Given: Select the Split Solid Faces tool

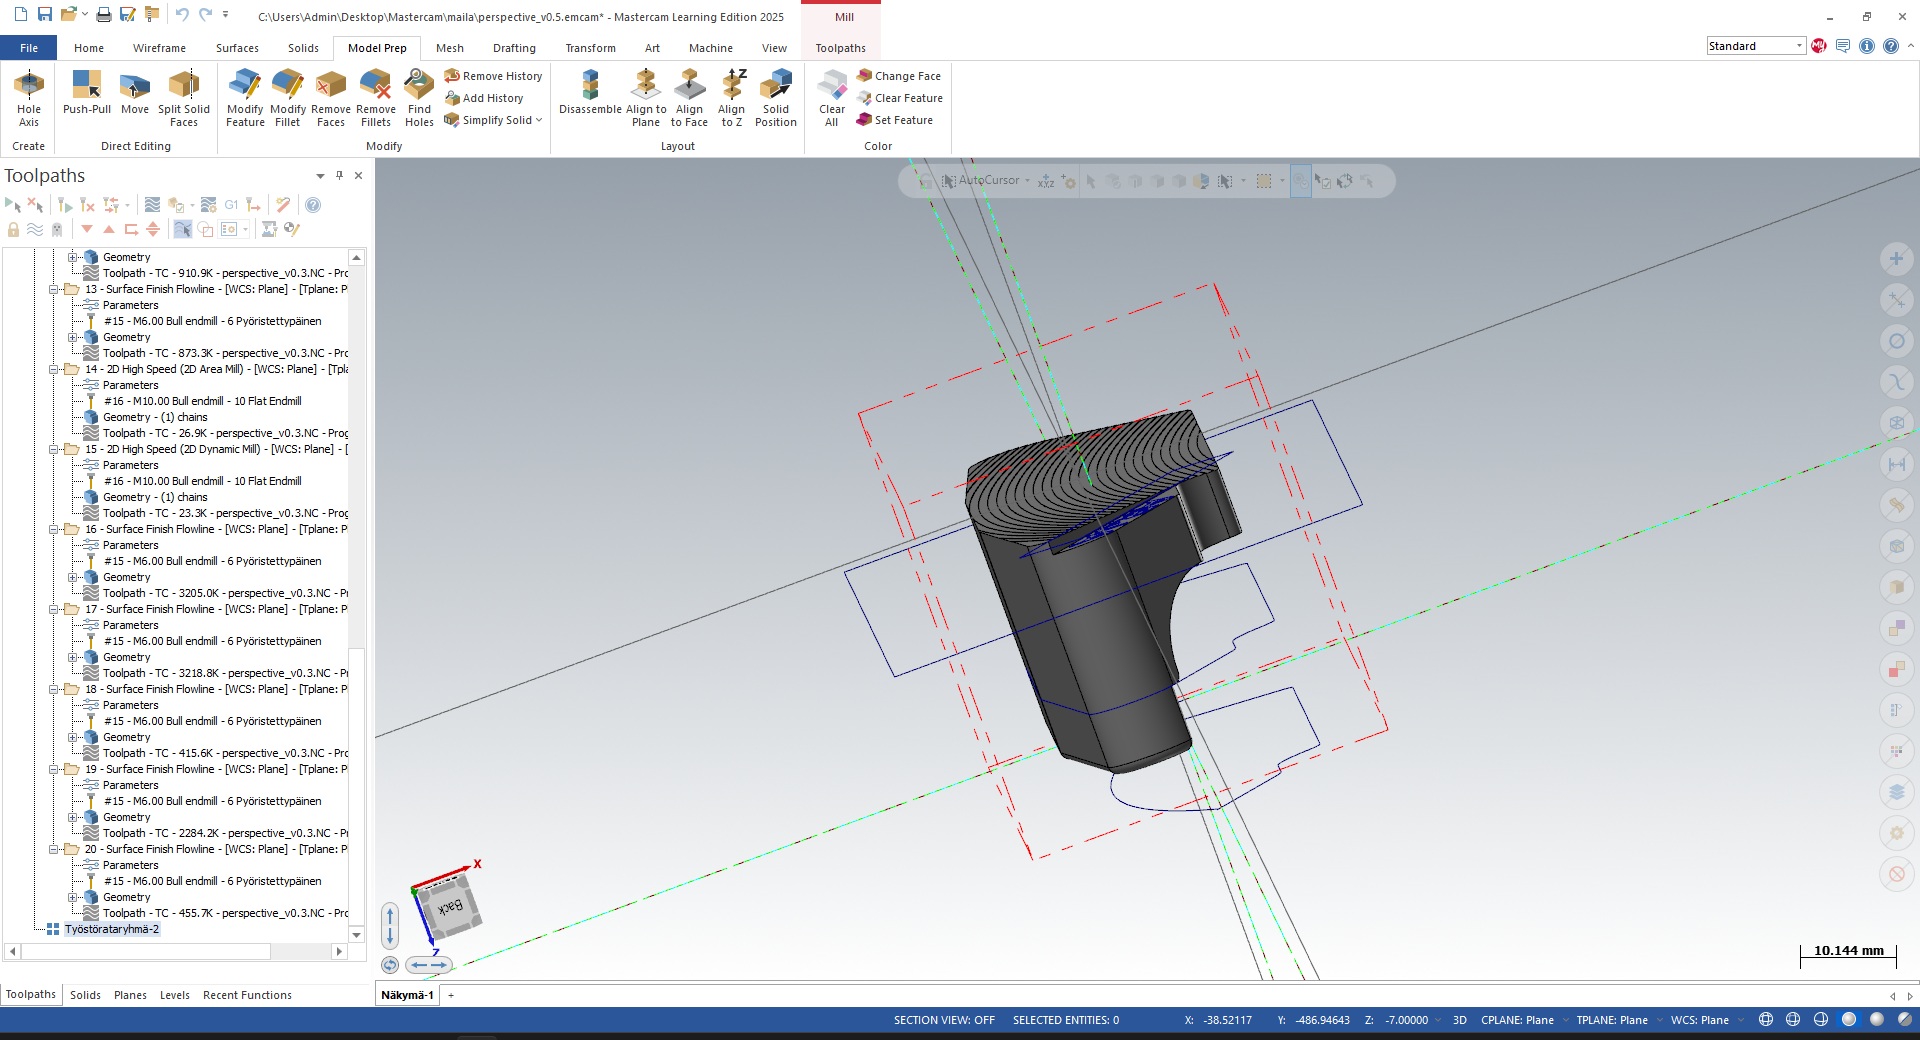Looking at the screenshot, I should [x=184, y=86].
